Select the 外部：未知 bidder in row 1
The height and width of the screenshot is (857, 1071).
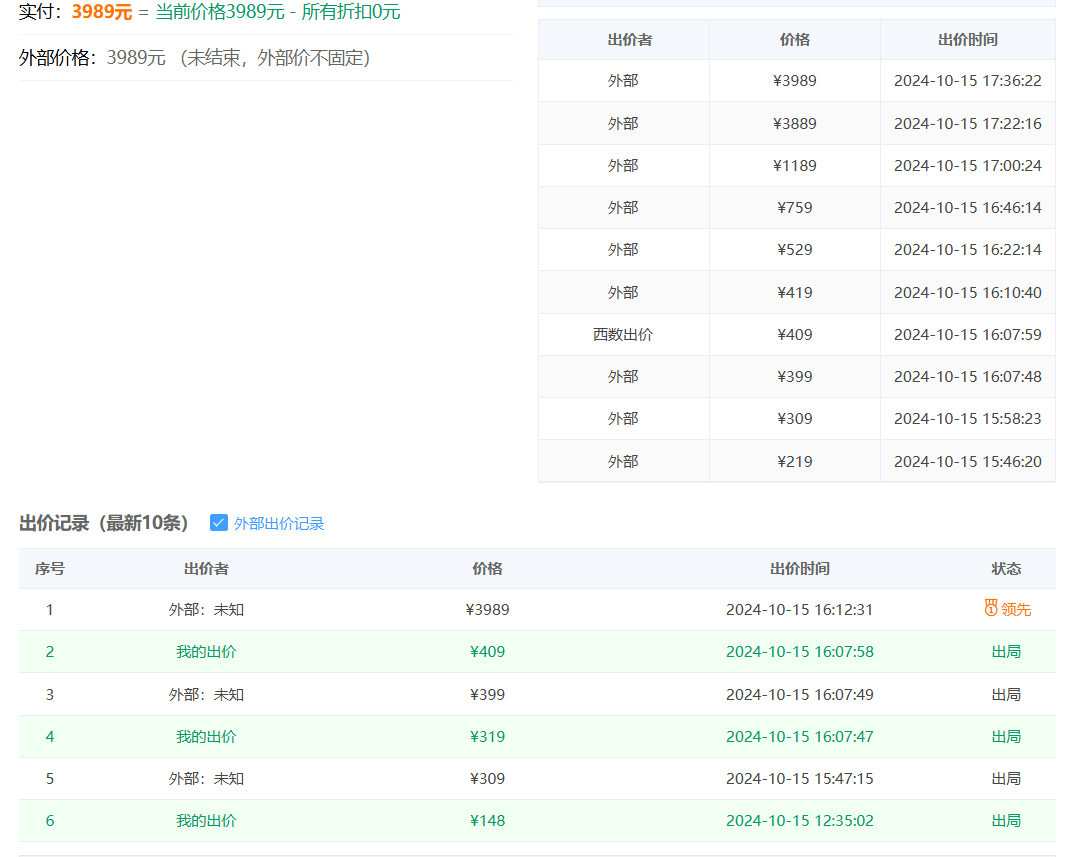pyautogui.click(x=206, y=610)
